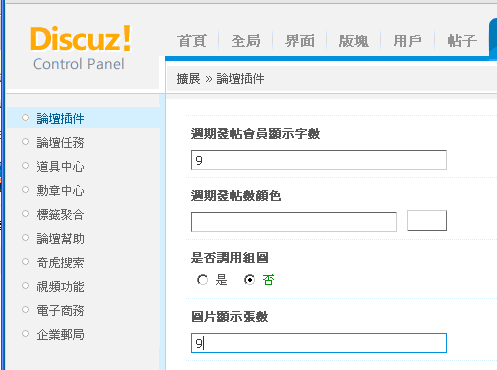Viewport: 497px width, 370px height.
Task: Open the 首頁 tab
Action: (x=192, y=41)
